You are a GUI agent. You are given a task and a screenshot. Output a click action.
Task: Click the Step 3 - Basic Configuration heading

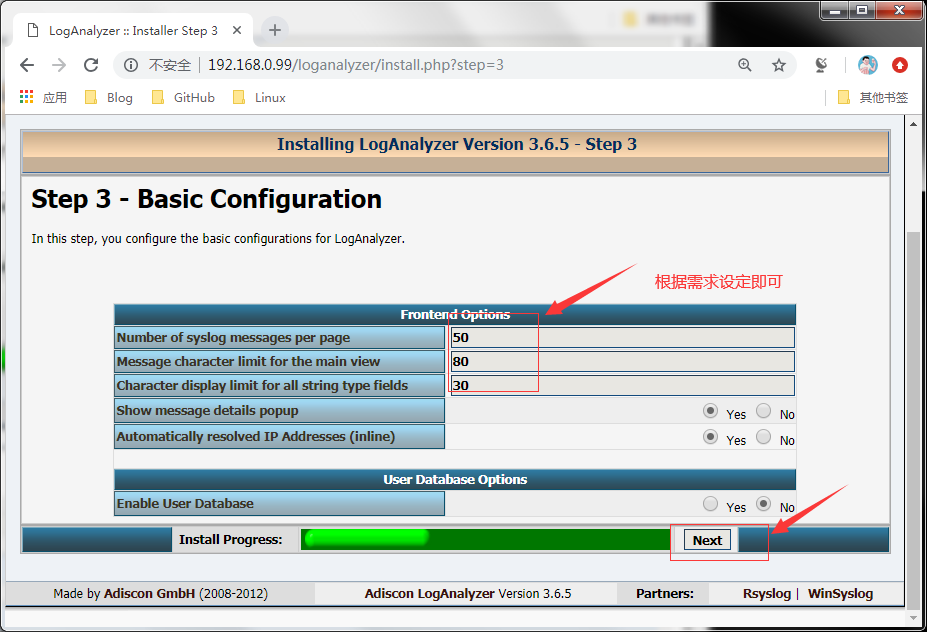[x=206, y=199]
